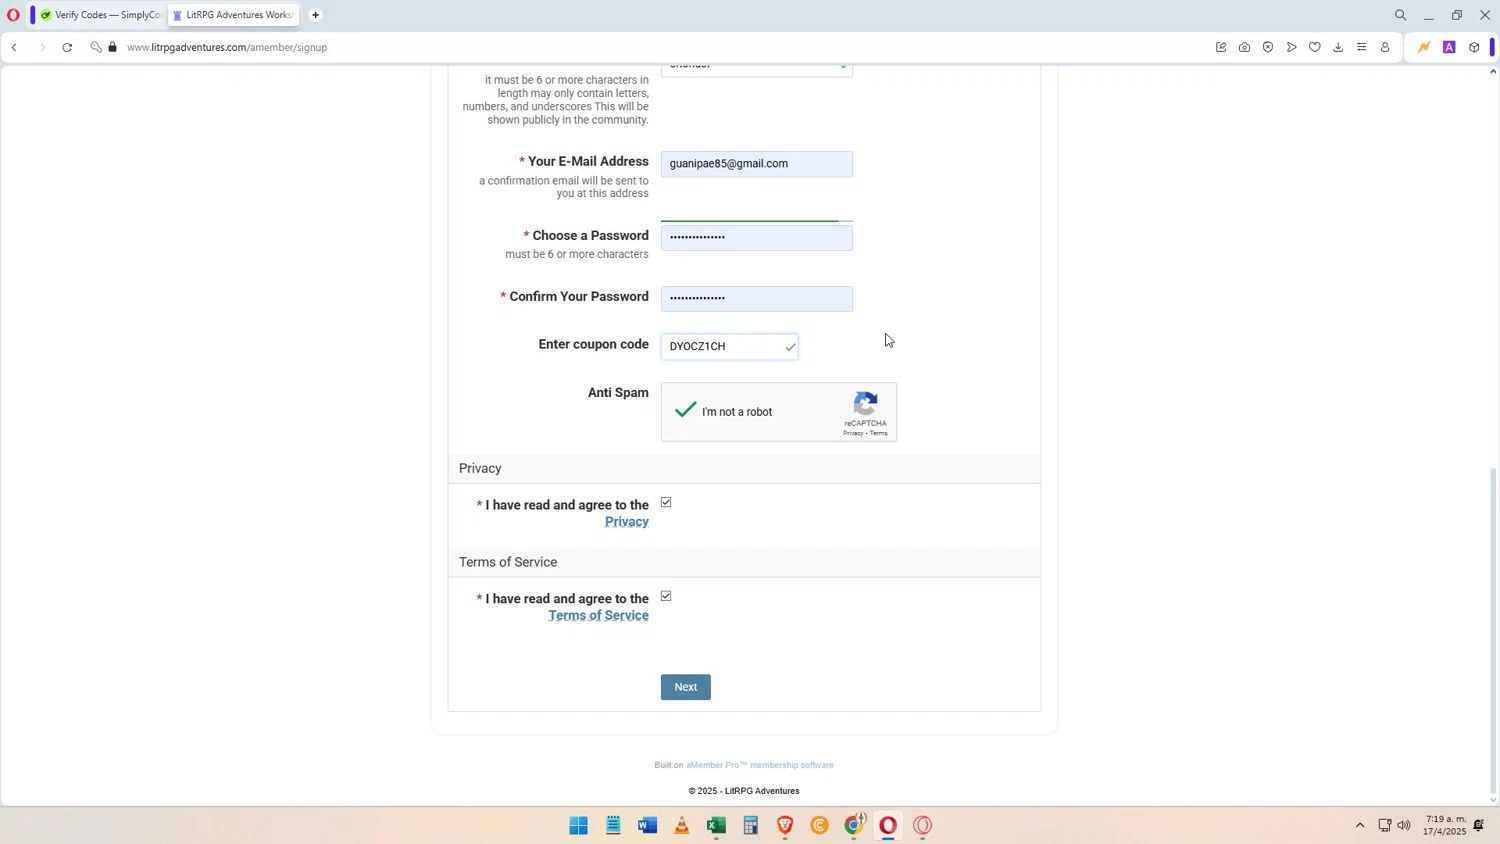Open reCAPTCHA Privacy link
Screen dimensions: 1500x844
point(853,433)
